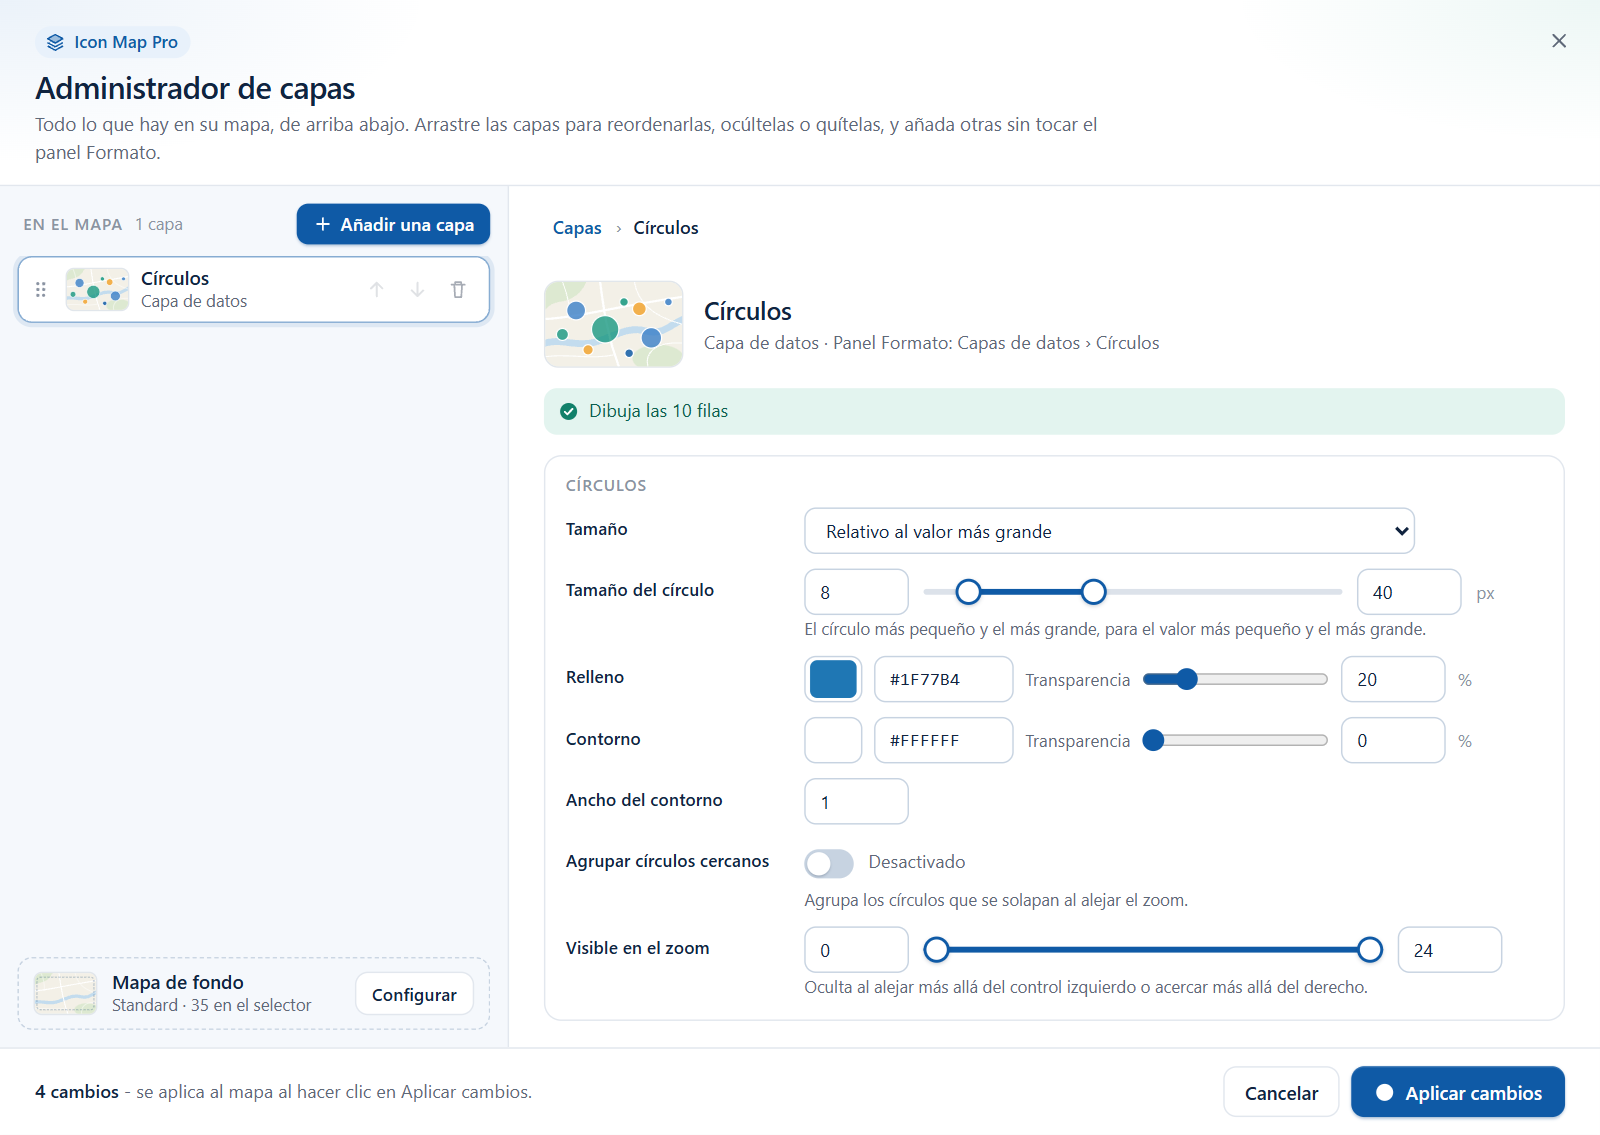Viewport: 1600px width, 1135px height.
Task: Click the maximum handle of Tamaño del círculo slider
Action: pyautogui.click(x=1094, y=592)
